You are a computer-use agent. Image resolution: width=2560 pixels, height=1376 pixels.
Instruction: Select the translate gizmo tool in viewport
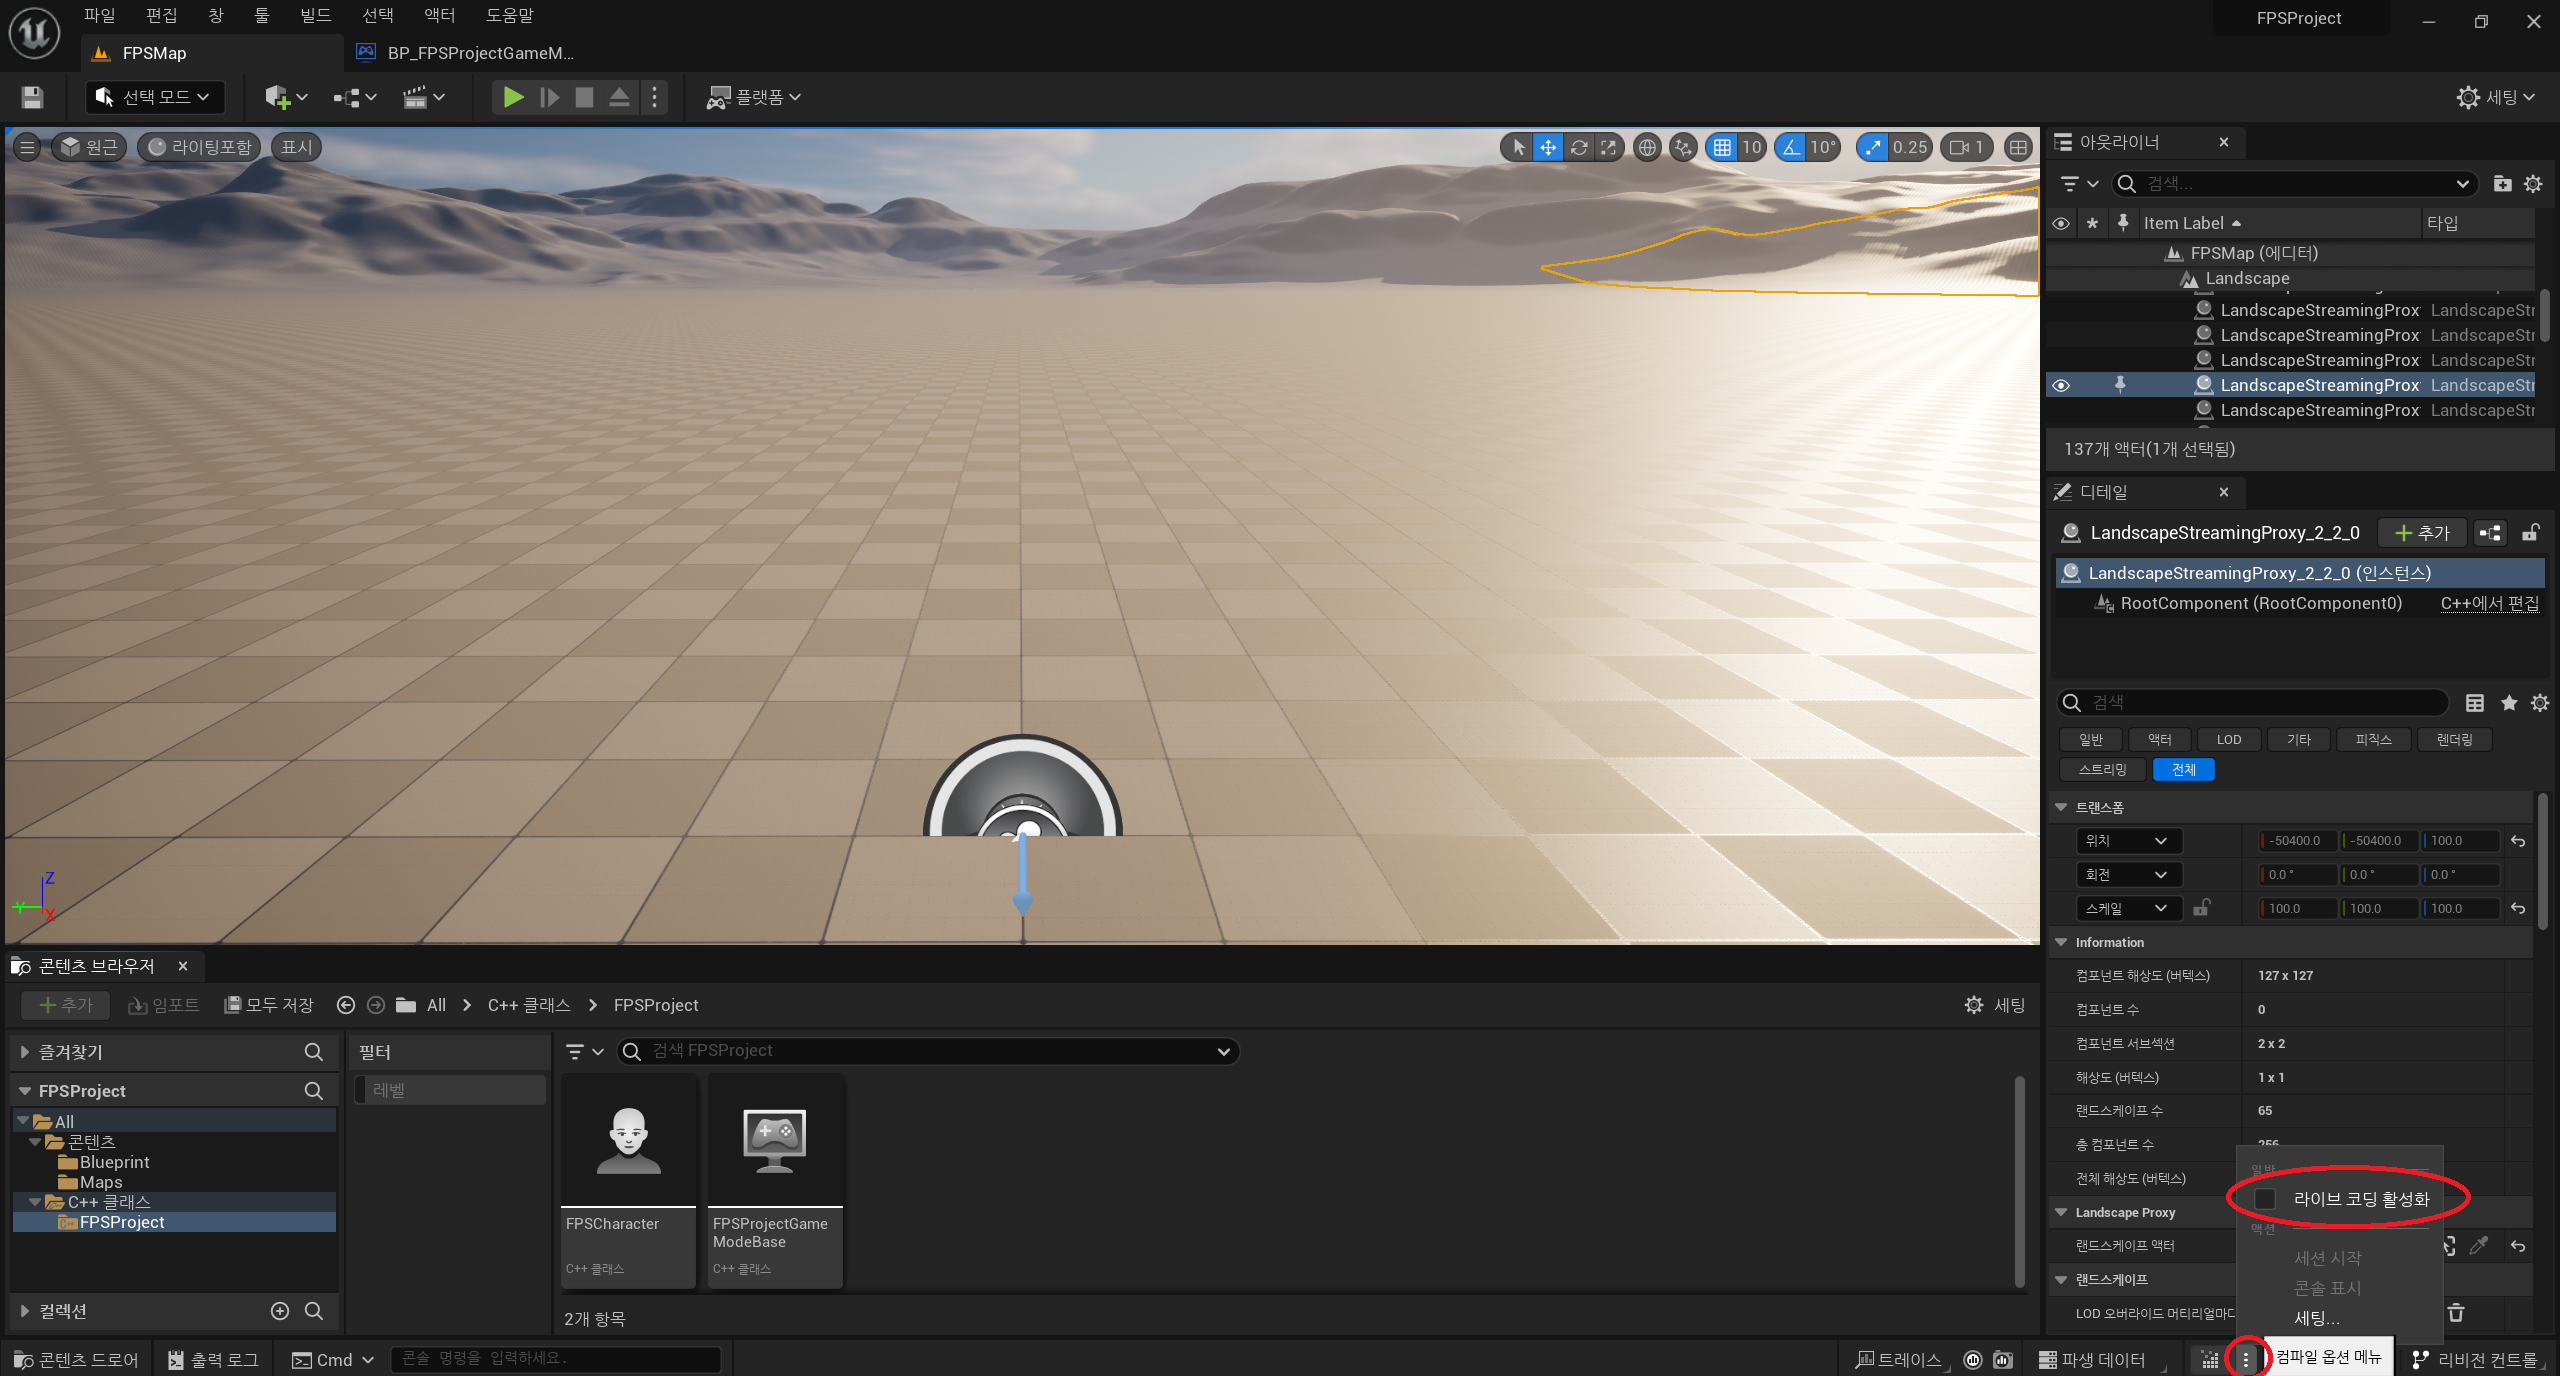pos(1548,148)
